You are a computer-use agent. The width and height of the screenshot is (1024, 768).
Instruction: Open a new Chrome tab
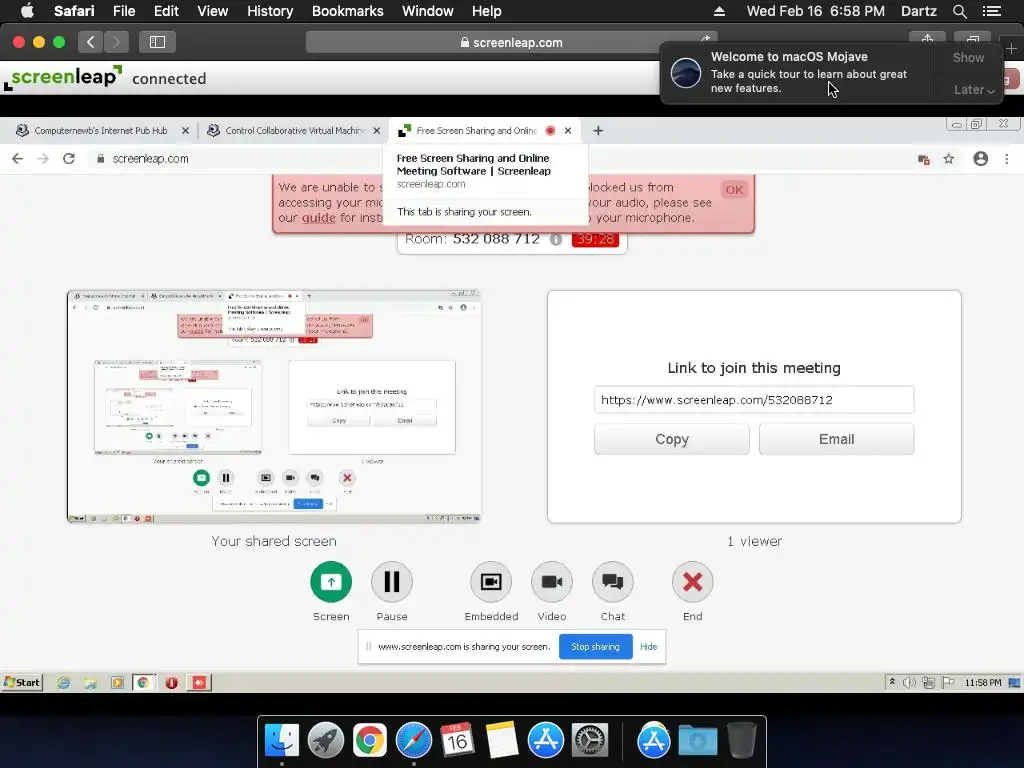(x=598, y=131)
